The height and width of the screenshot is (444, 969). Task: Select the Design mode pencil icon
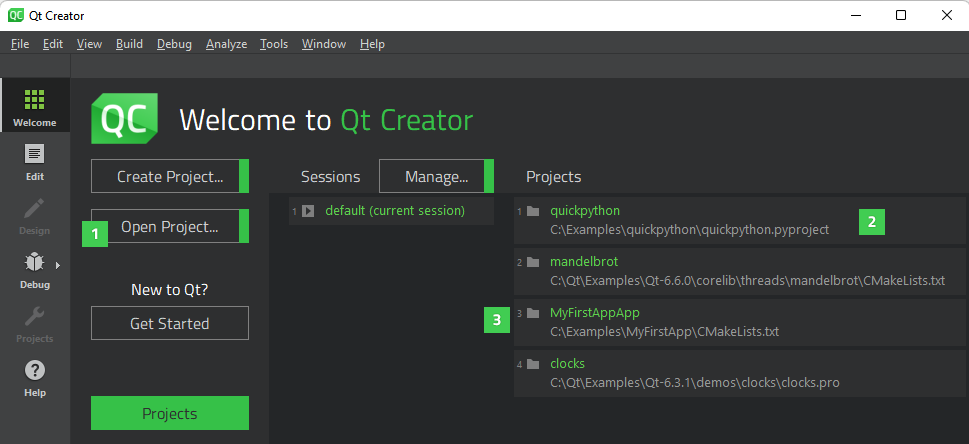(35, 209)
